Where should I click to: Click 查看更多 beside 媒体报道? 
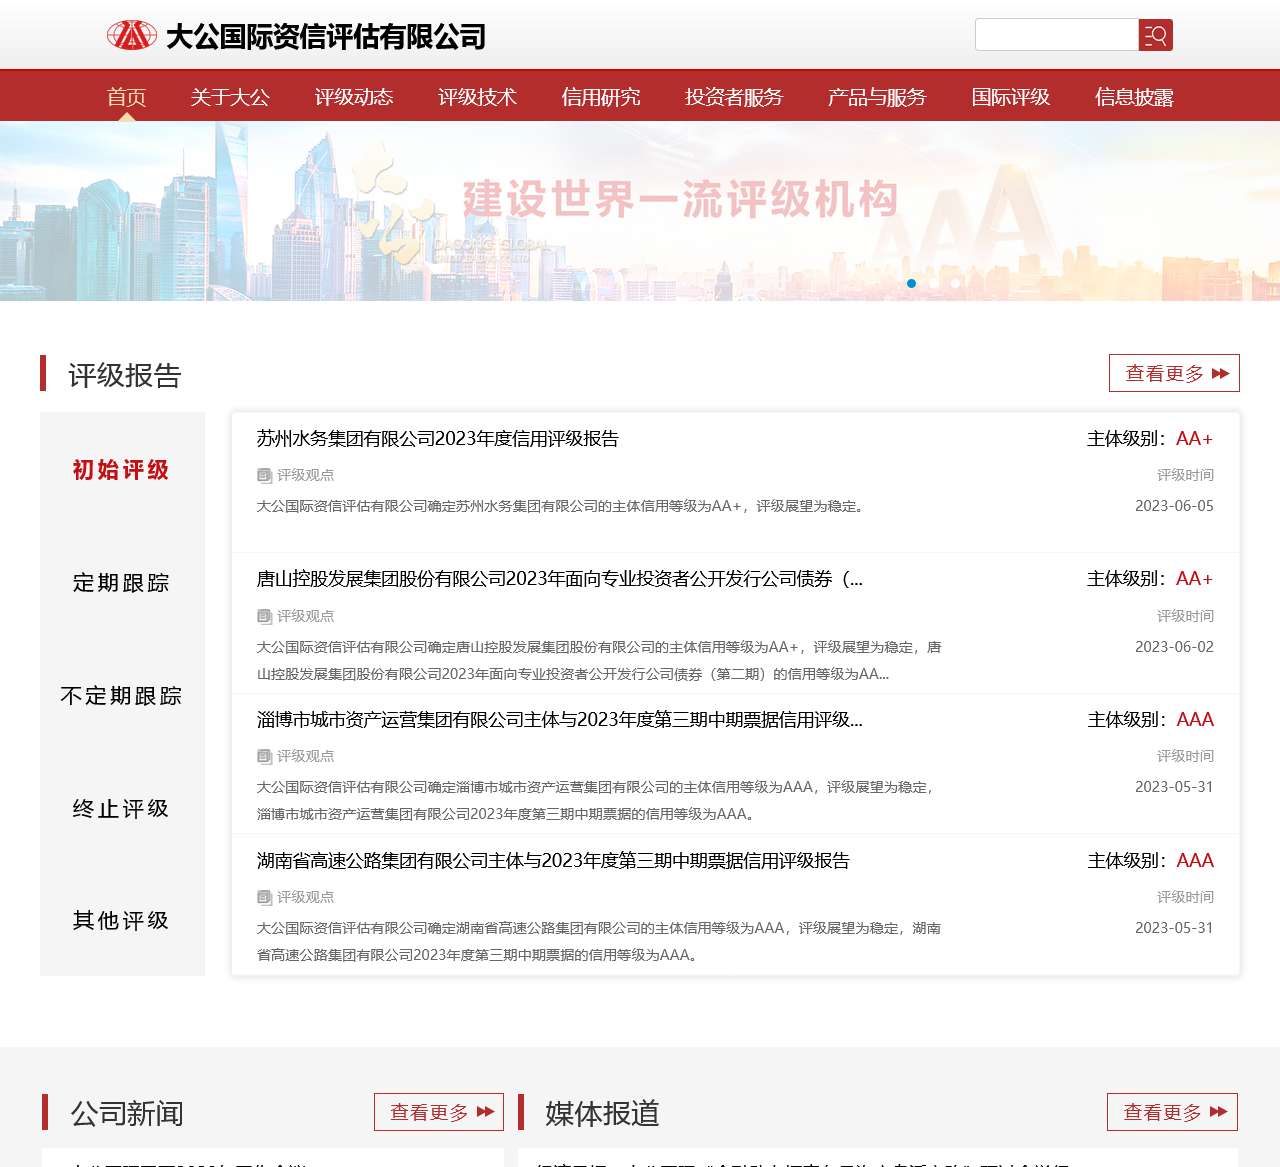click(x=1172, y=1112)
